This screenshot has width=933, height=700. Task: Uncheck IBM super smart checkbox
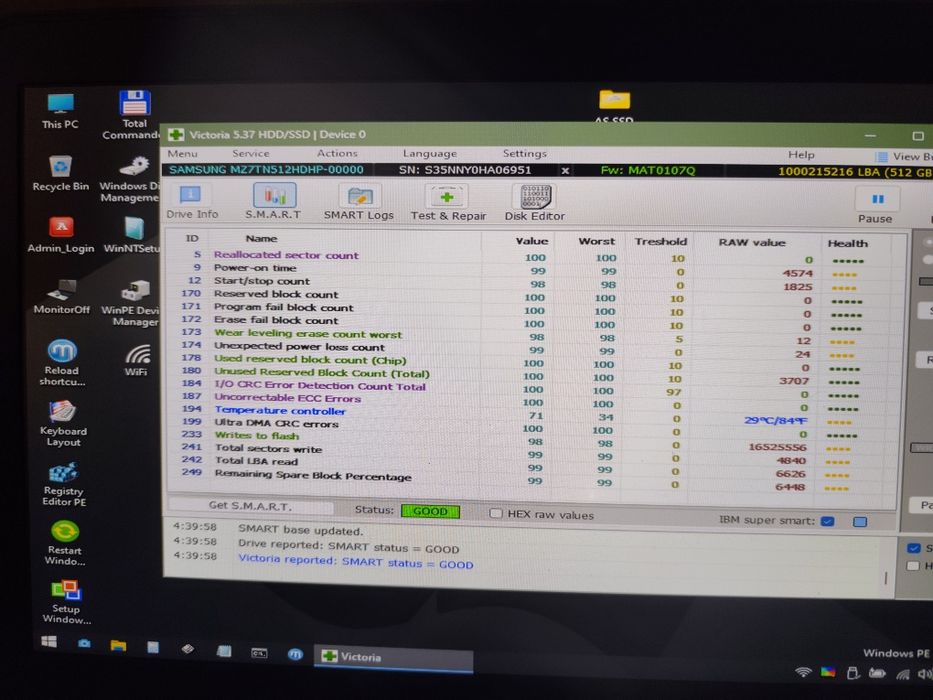coord(827,521)
